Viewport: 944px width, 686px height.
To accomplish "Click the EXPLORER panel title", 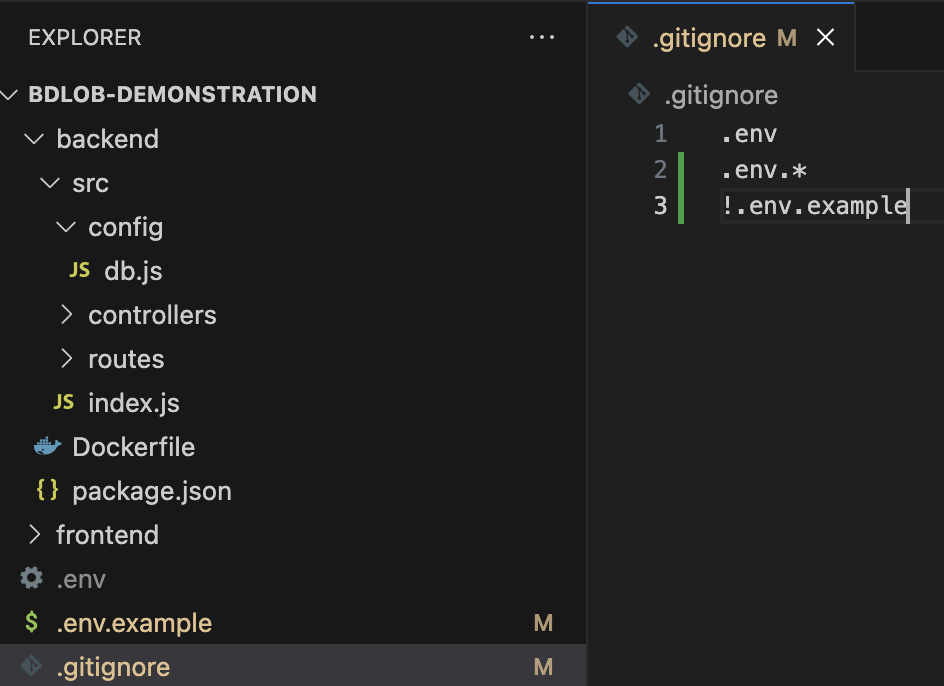I will pyautogui.click(x=85, y=37).
